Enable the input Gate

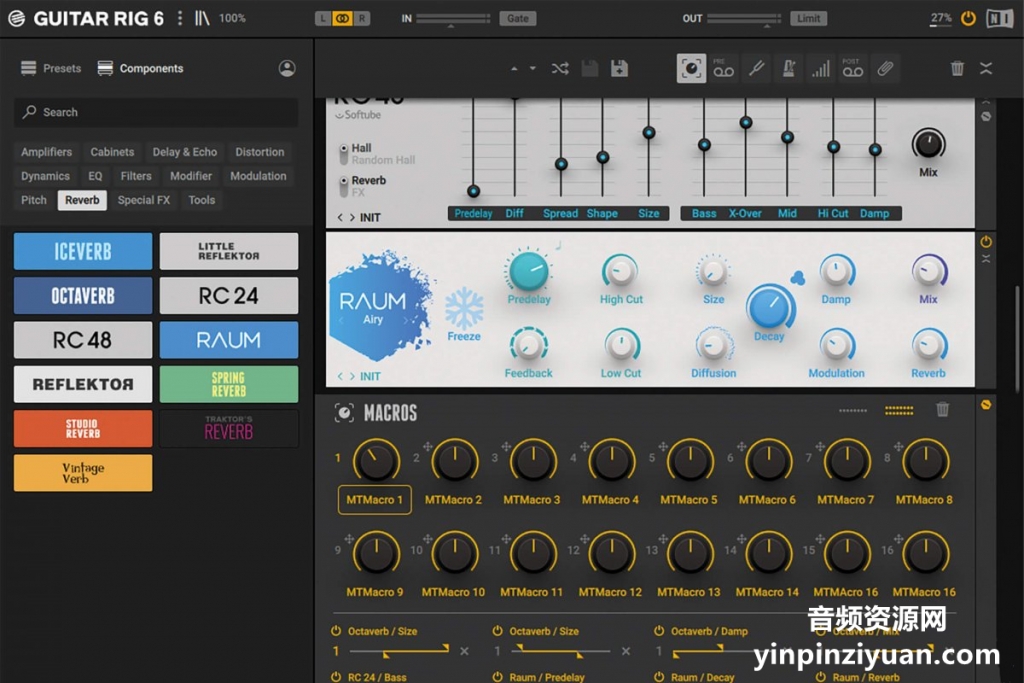(x=517, y=18)
